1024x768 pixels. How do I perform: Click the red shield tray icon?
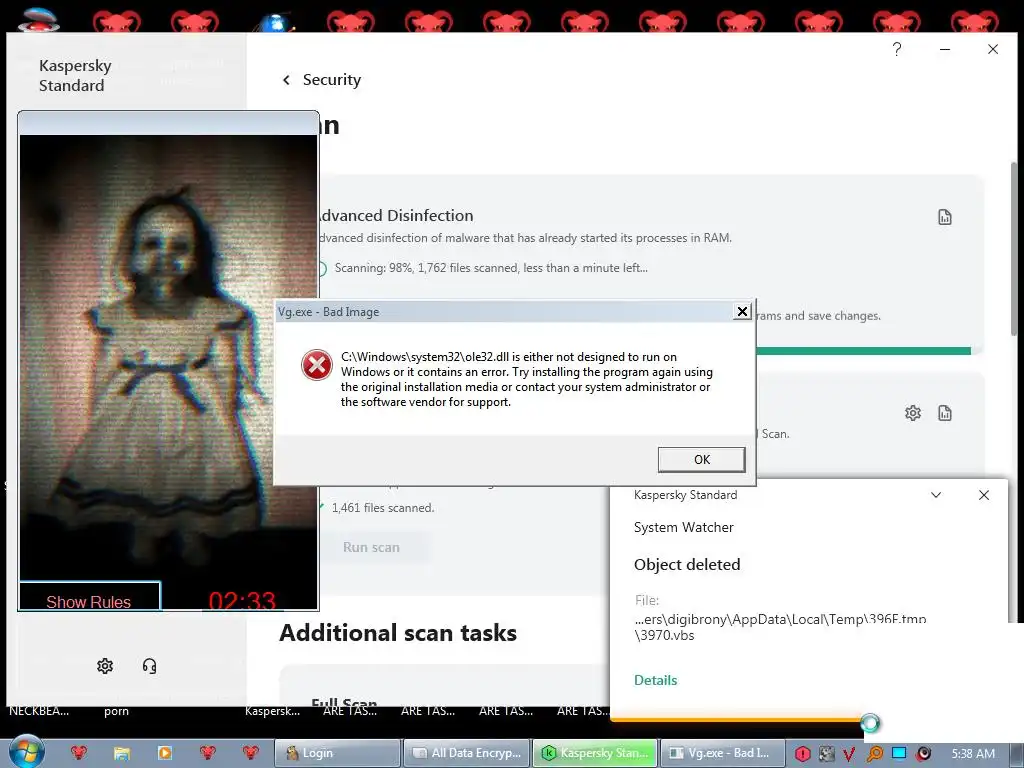pos(803,754)
